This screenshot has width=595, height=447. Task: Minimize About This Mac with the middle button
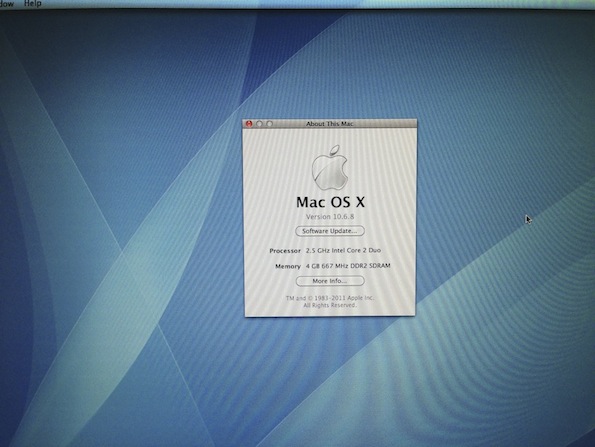pos(259,124)
